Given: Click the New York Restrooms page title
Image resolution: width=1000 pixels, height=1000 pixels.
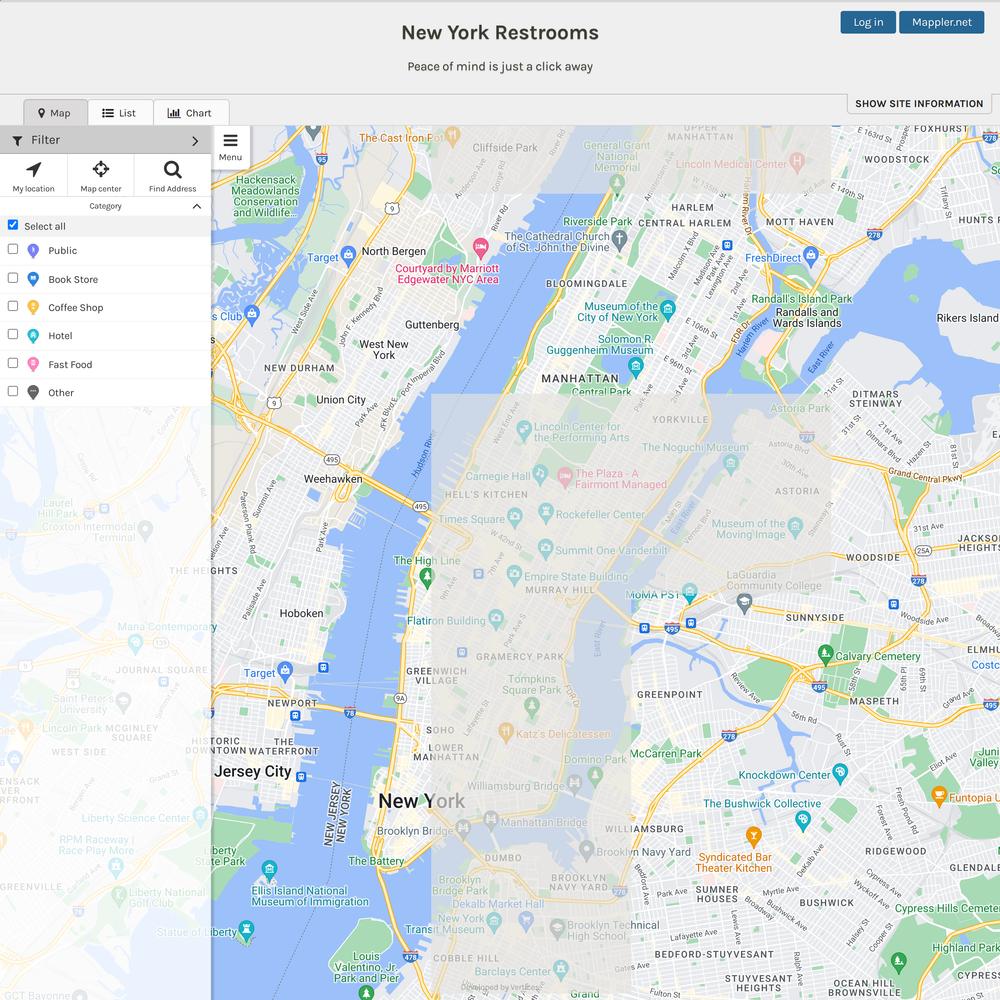Looking at the screenshot, I should click(x=500, y=33).
